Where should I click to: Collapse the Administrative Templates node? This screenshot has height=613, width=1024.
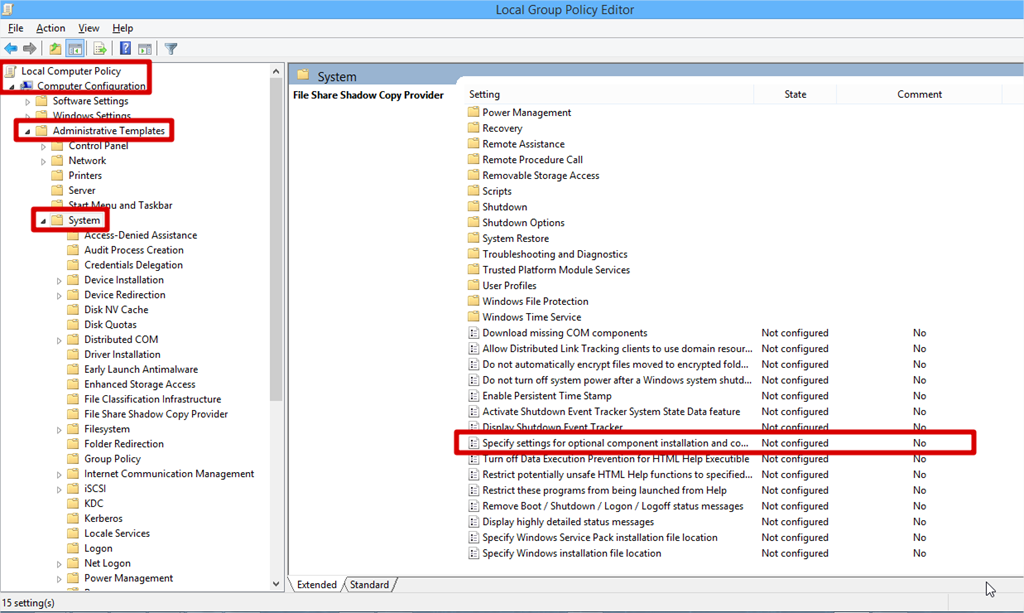coord(27,131)
